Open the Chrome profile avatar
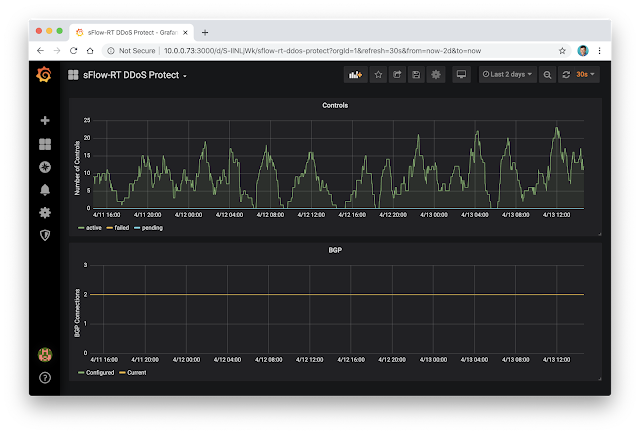The height and width of the screenshot is (434, 640). (583, 51)
